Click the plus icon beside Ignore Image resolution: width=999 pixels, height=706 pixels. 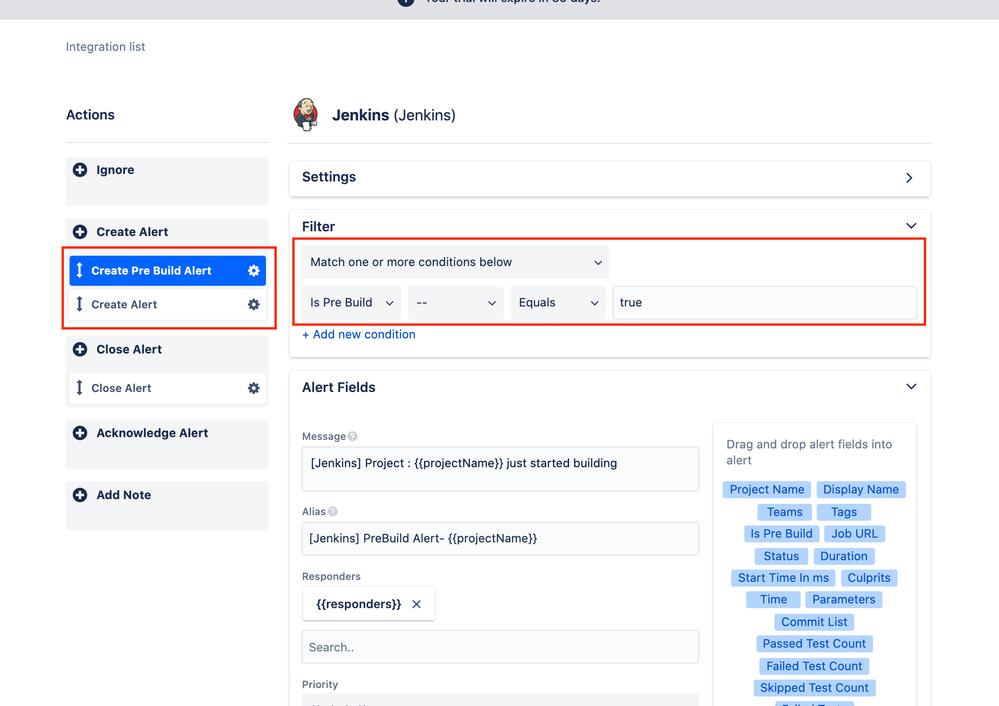coord(80,169)
